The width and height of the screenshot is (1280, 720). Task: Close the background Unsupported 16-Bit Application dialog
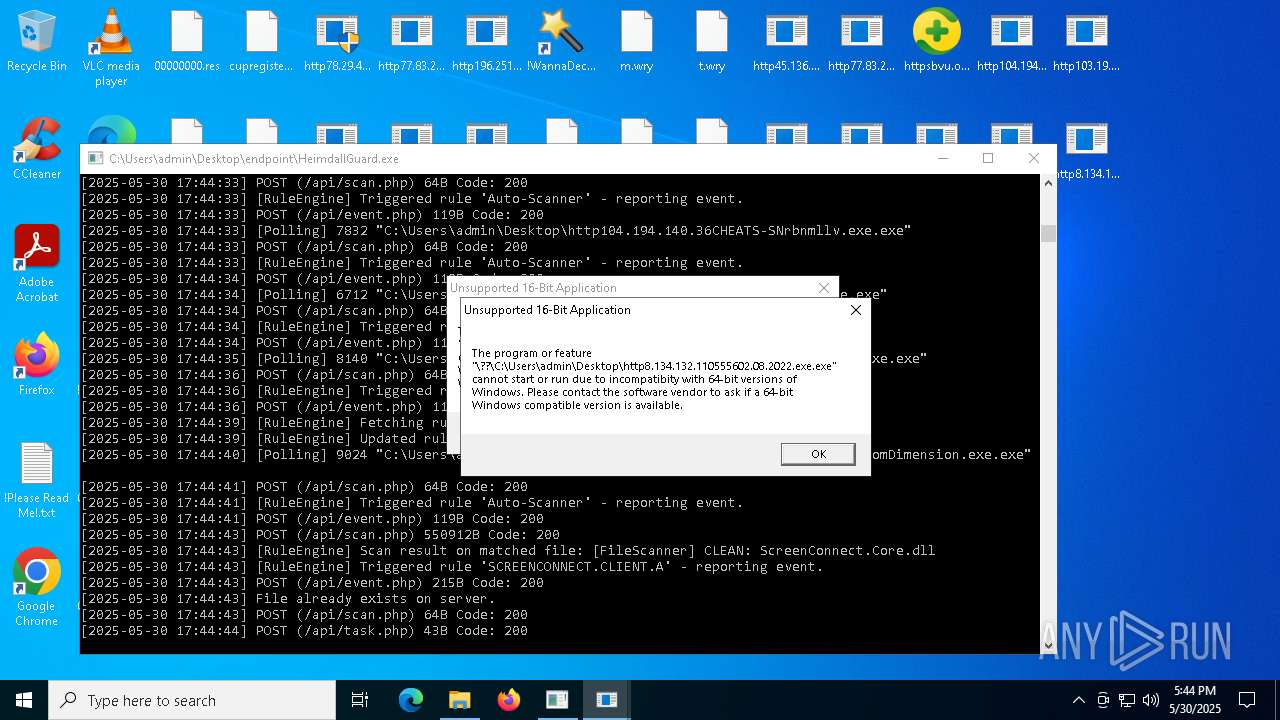[x=824, y=288]
